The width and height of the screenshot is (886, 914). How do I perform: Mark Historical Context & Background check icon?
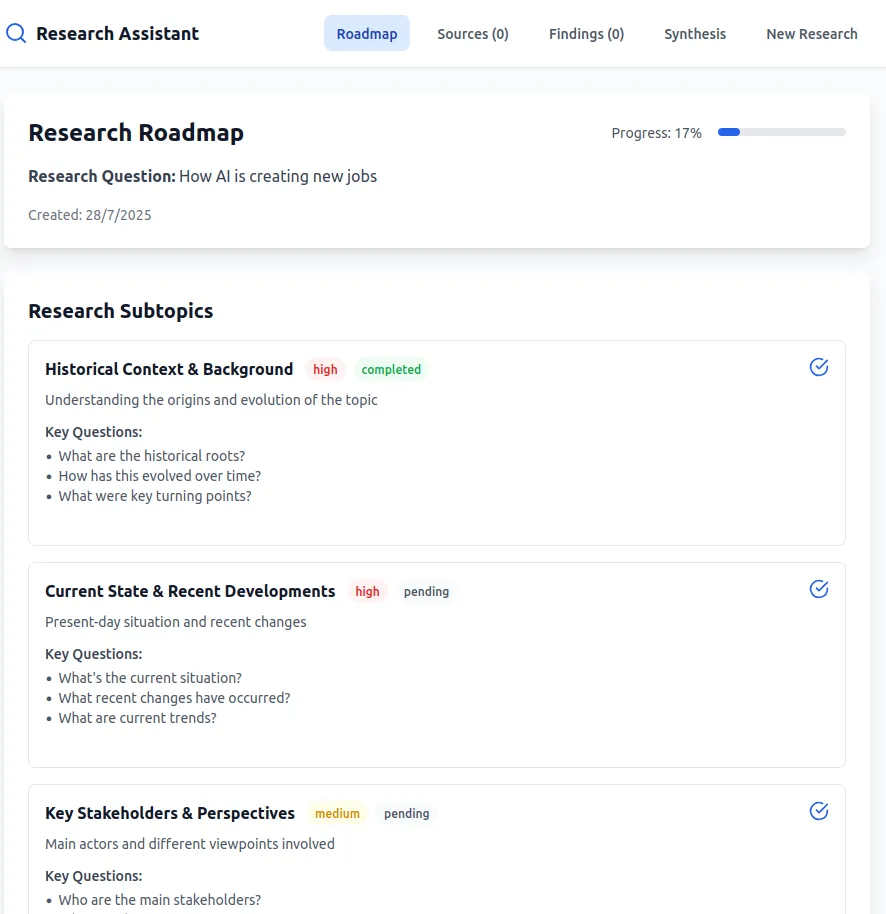tap(818, 367)
